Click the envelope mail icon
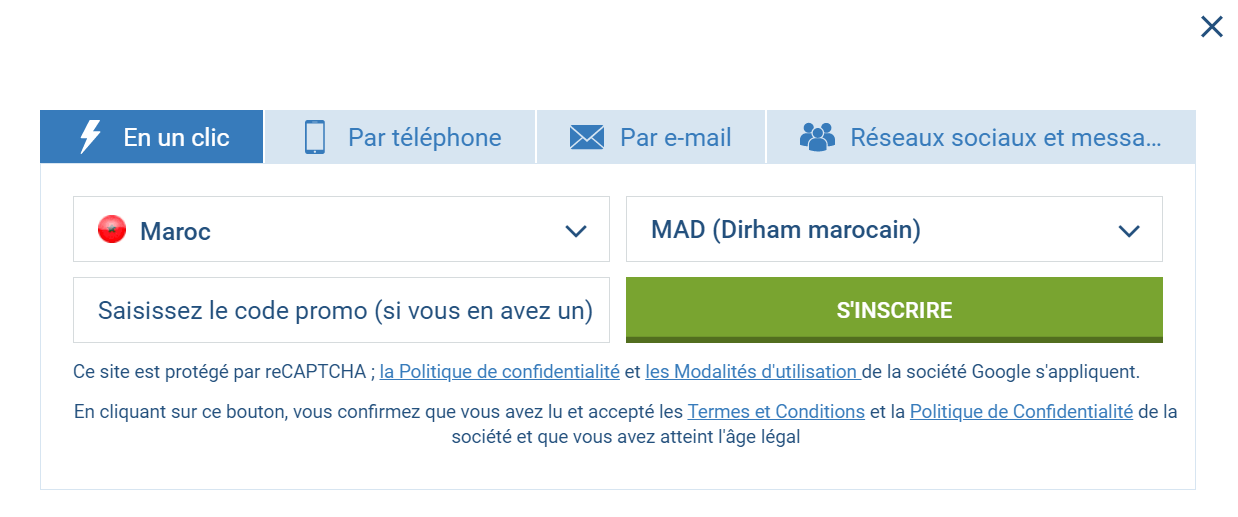This screenshot has height=517, width=1238. point(587,137)
